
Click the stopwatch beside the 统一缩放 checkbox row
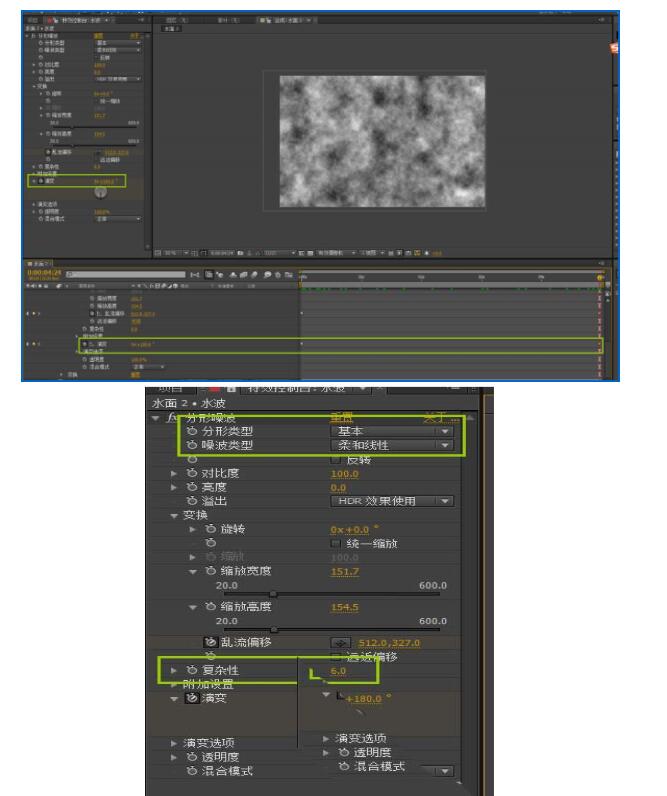point(211,543)
